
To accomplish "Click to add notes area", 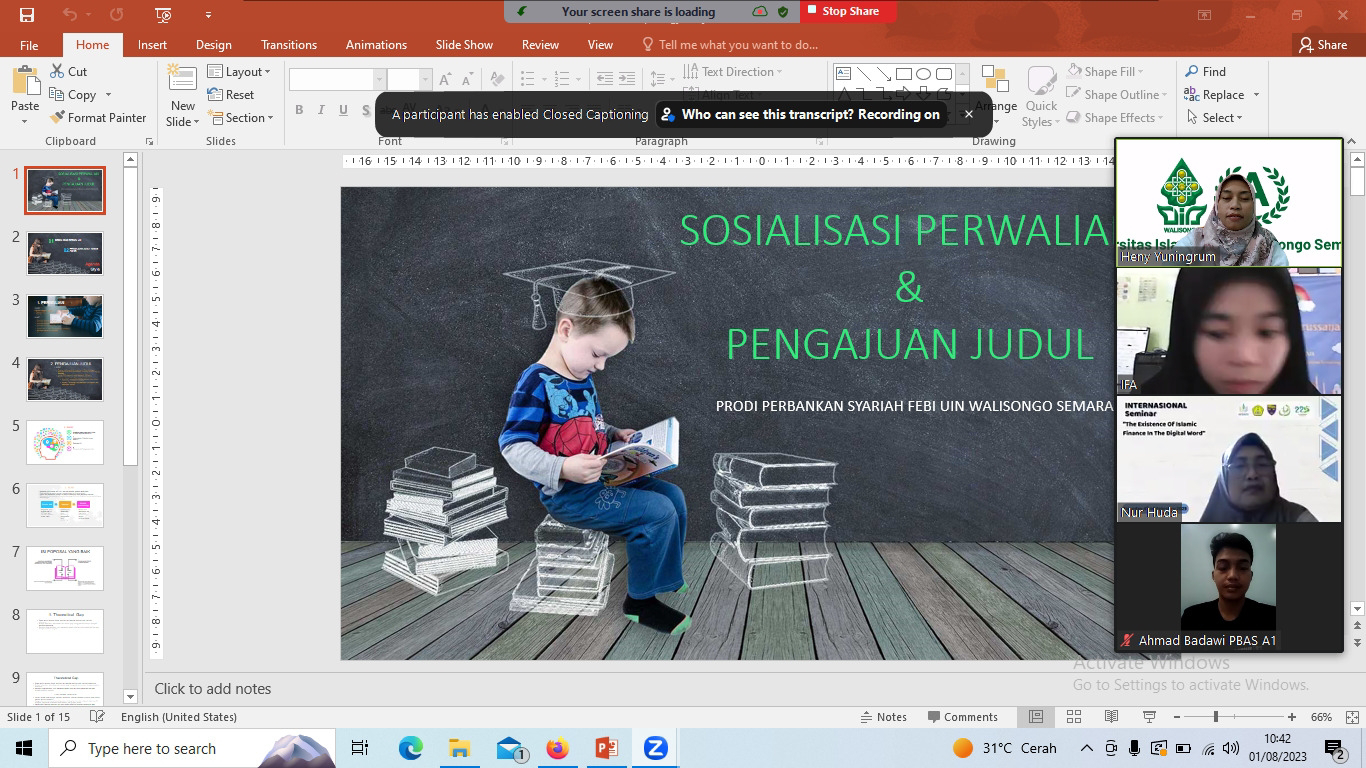I will click(213, 689).
